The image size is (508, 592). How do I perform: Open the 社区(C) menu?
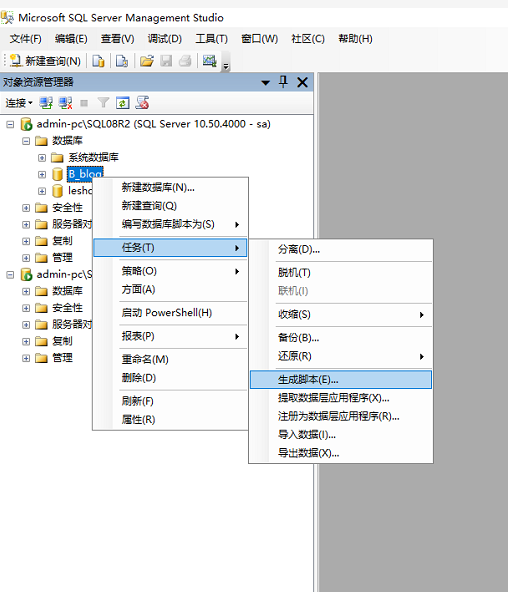click(x=308, y=39)
